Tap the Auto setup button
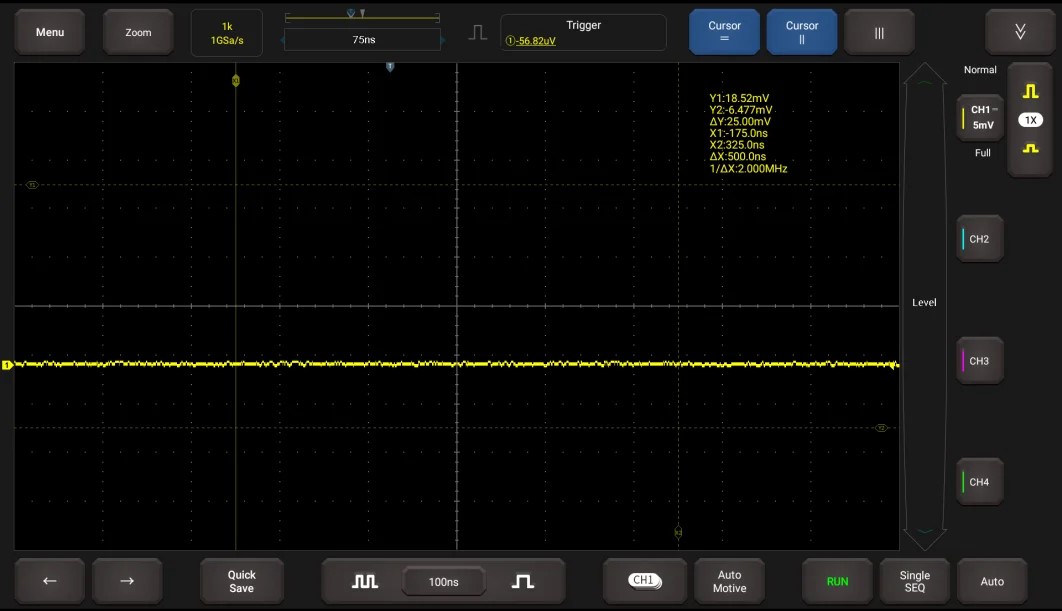This screenshot has width=1062, height=611. 992,581
